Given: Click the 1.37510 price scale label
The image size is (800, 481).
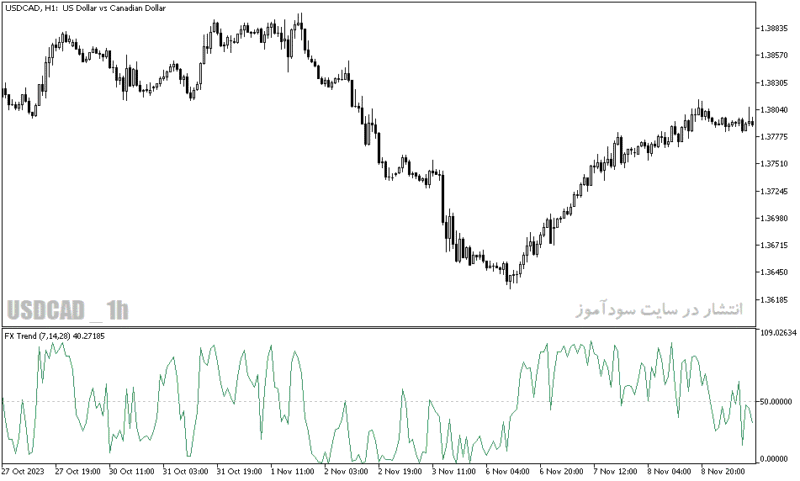Looking at the screenshot, I should click(773, 164).
